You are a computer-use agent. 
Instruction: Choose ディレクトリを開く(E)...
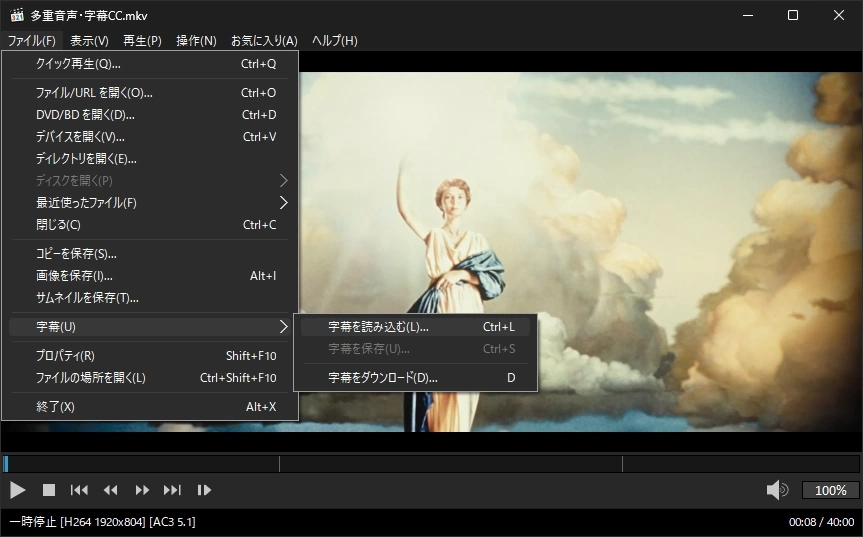(150, 159)
